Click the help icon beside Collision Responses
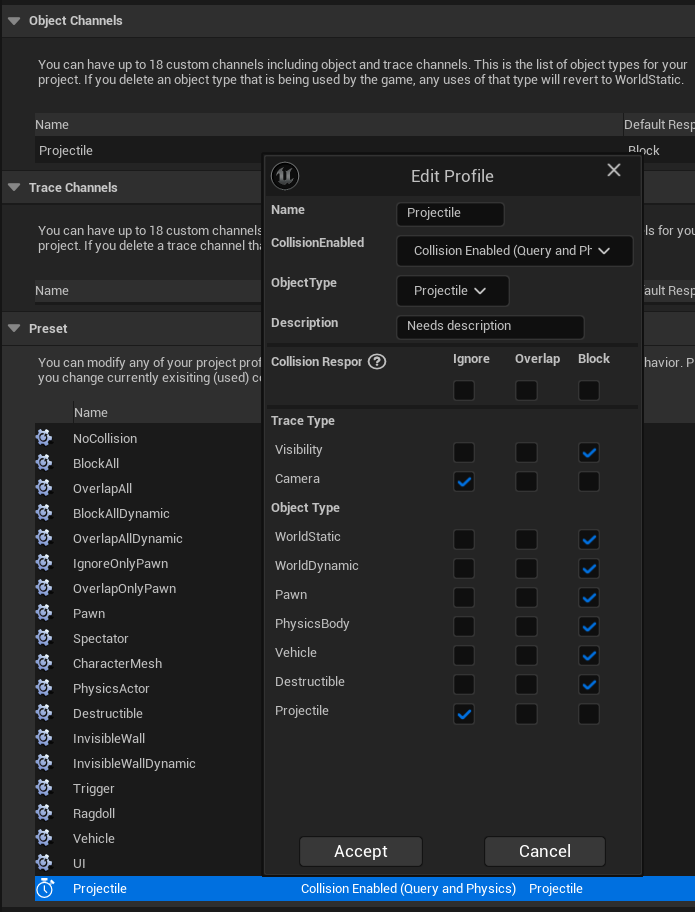Image resolution: width=695 pixels, height=912 pixels. (377, 362)
